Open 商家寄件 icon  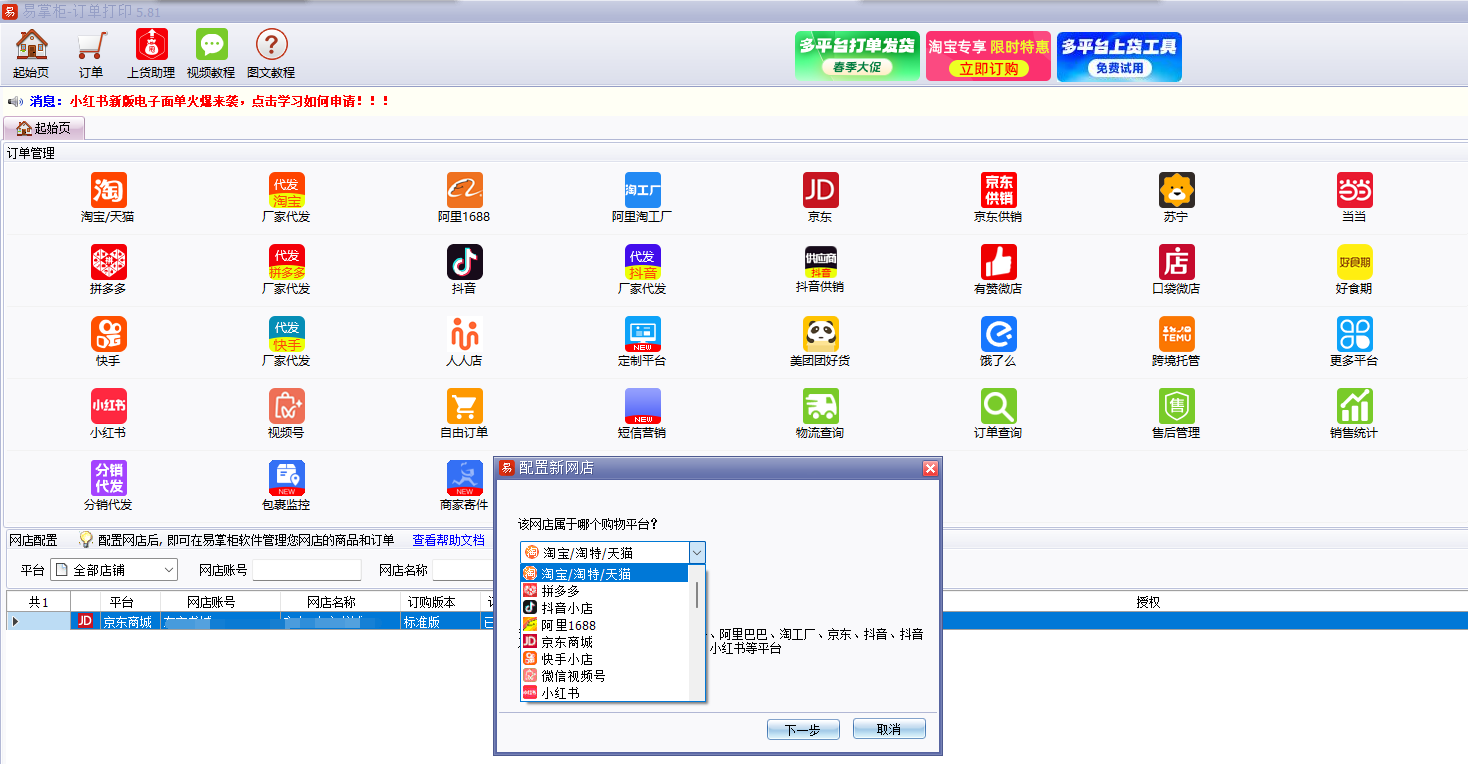[x=464, y=478]
